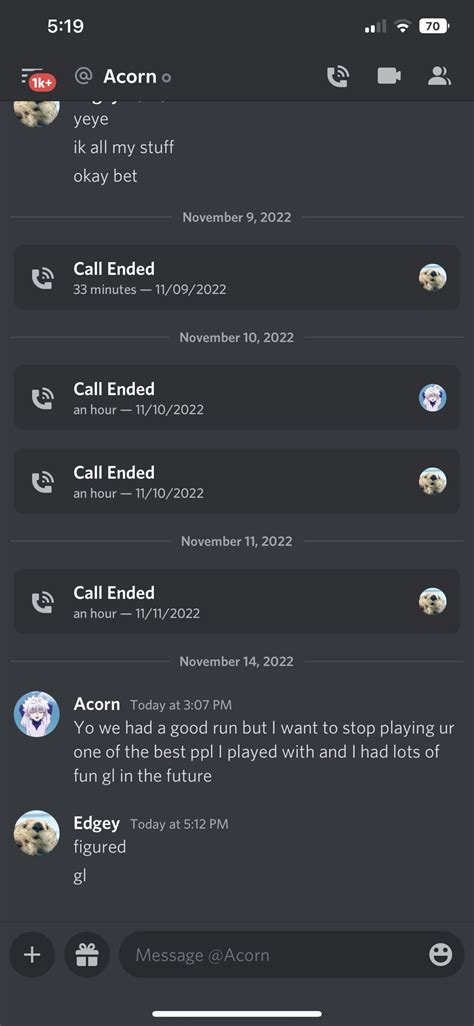Viewport: 474px width, 1026px height.
Task: Select the Call Ended 33 minutes entry
Action: point(237,277)
